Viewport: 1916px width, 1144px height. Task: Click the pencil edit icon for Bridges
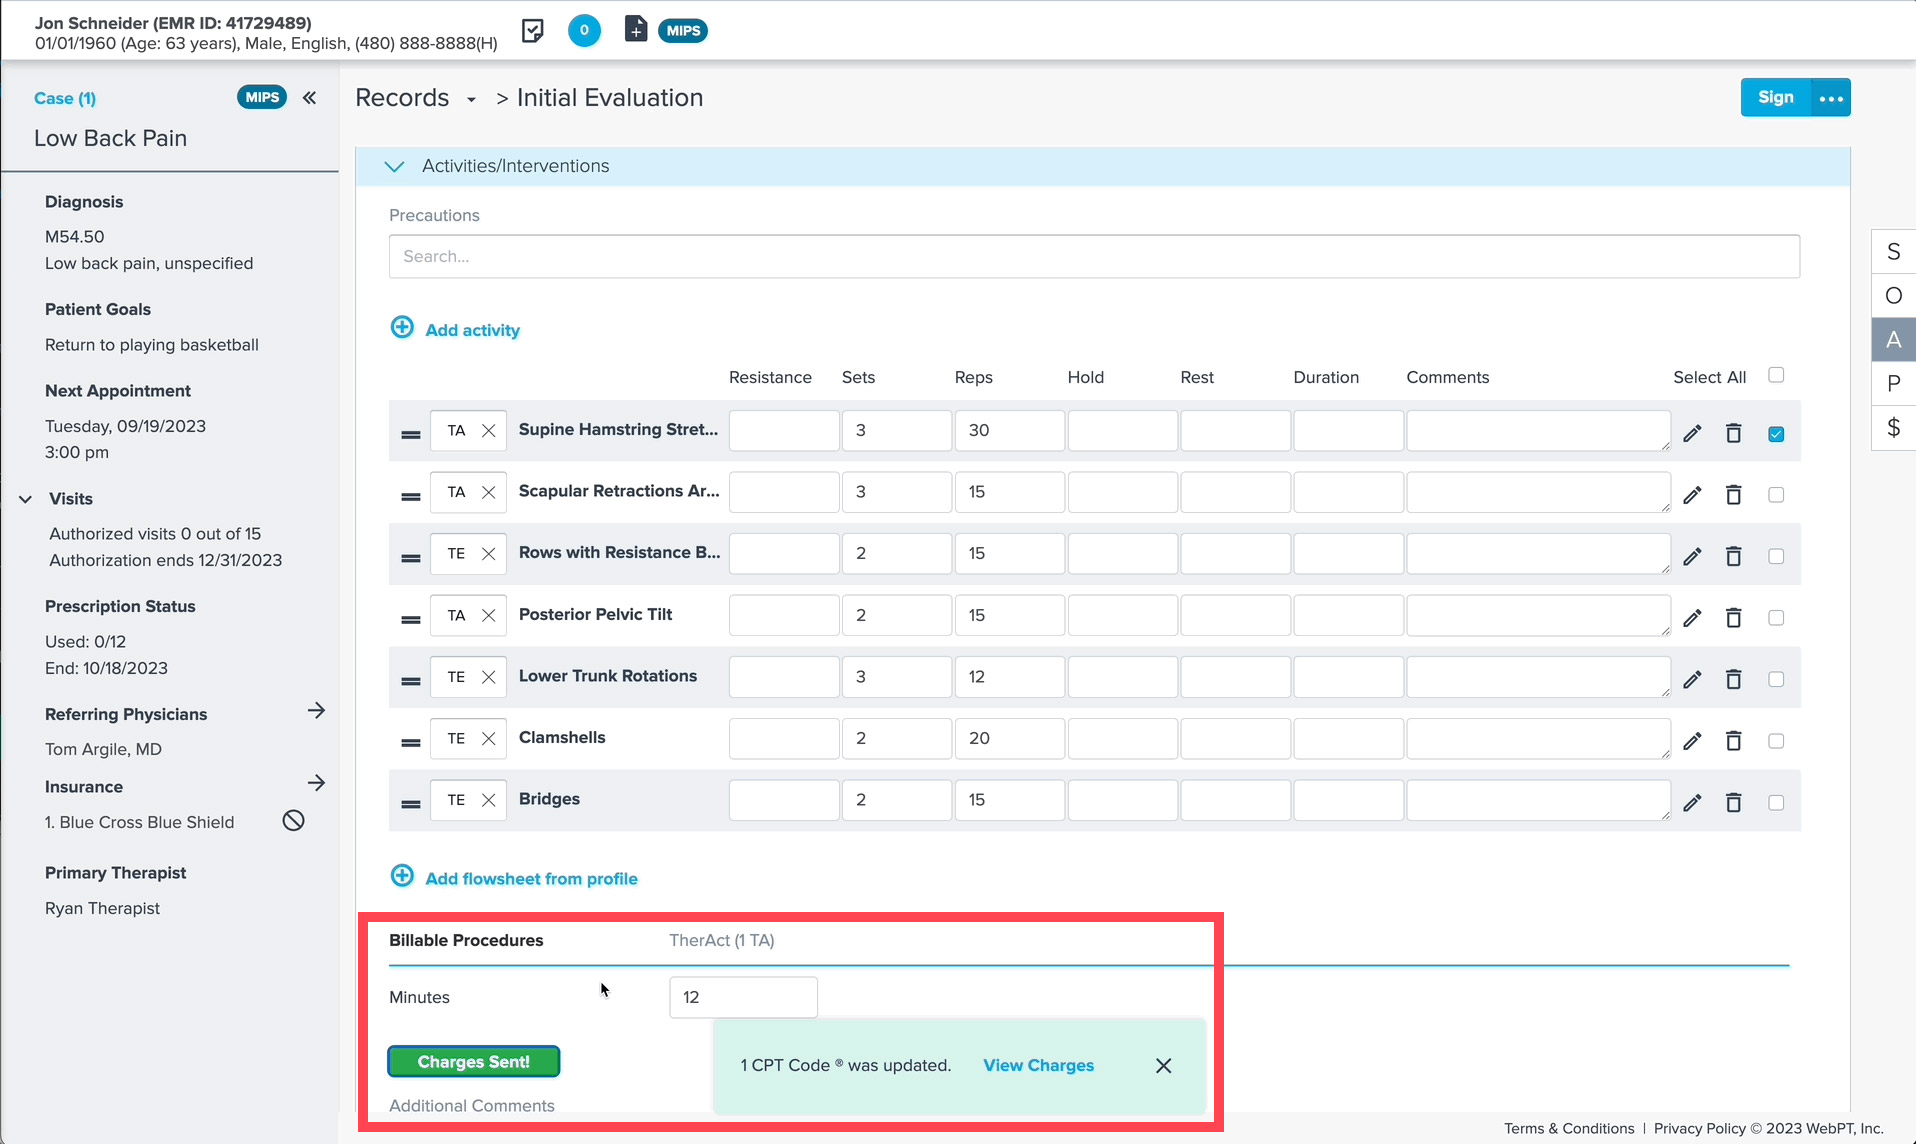1692,802
